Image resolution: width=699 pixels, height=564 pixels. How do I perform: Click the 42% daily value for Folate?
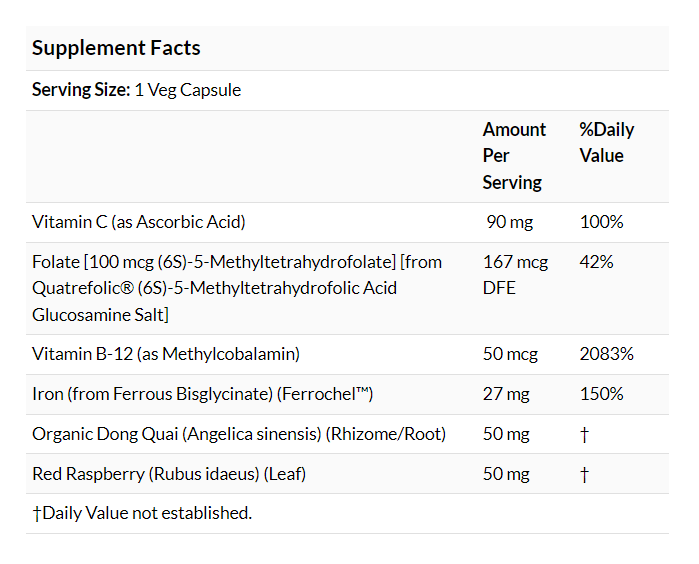coord(596,262)
